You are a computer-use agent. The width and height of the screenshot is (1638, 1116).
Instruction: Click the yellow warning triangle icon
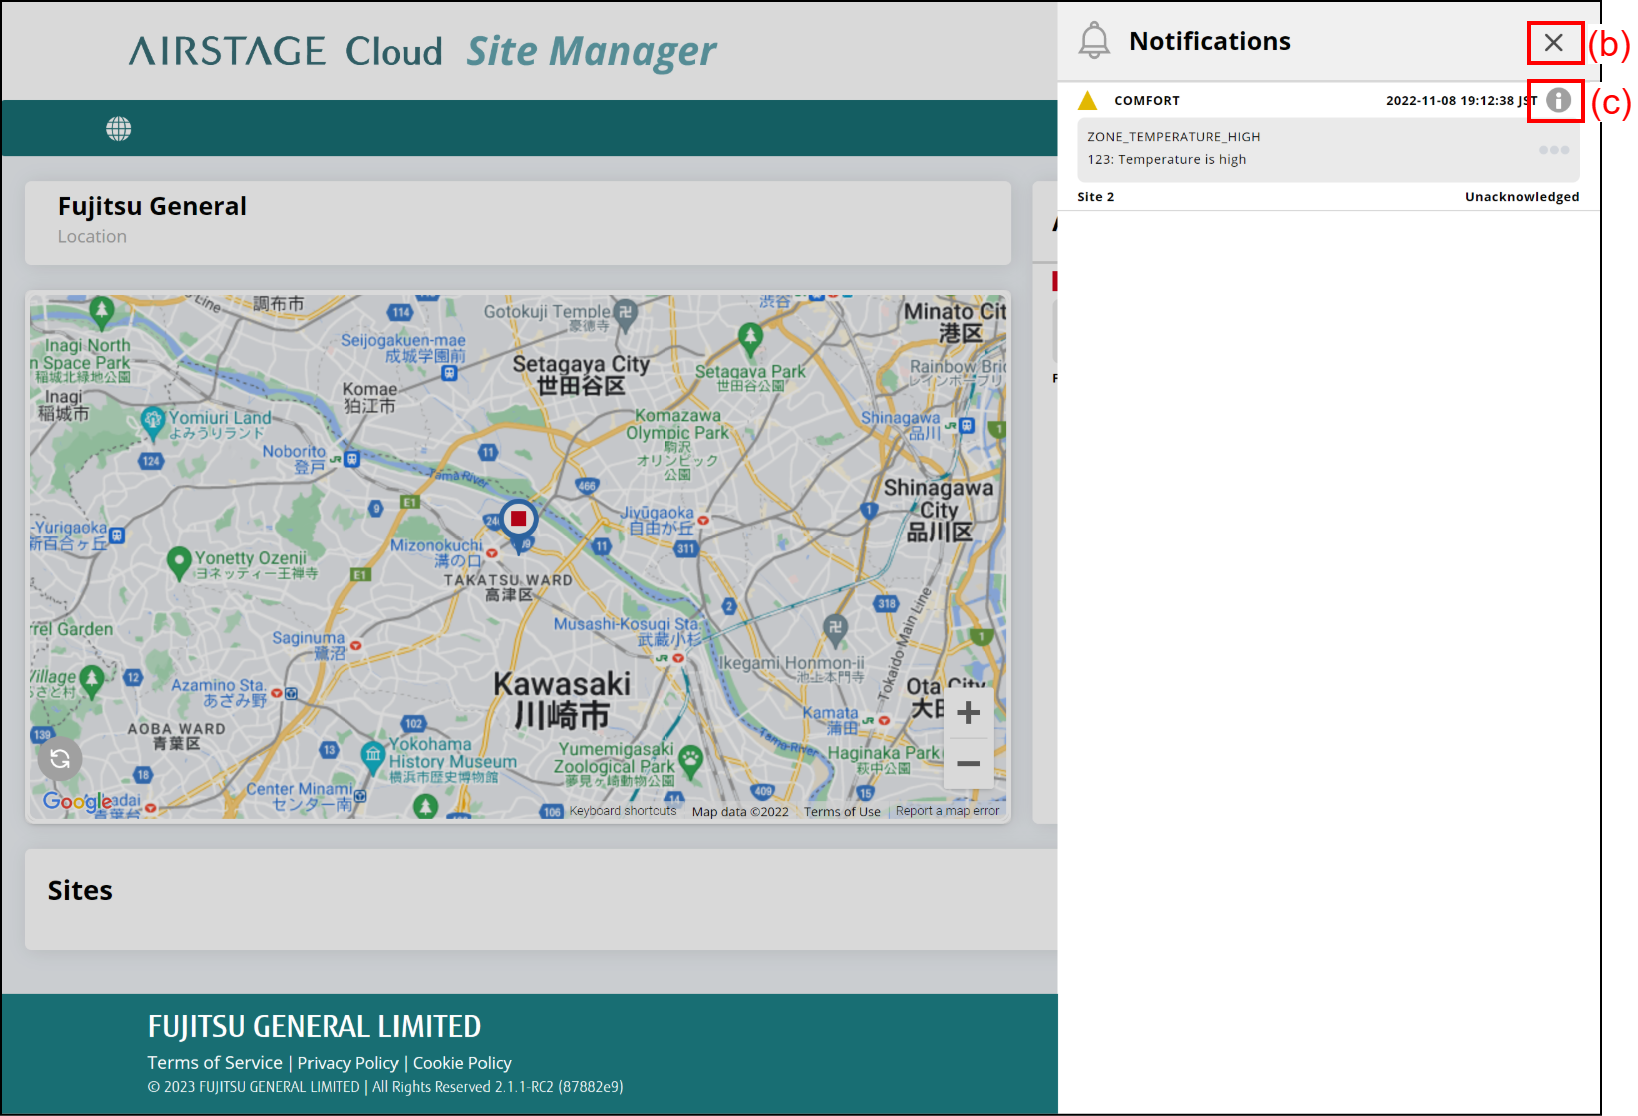1088,101
